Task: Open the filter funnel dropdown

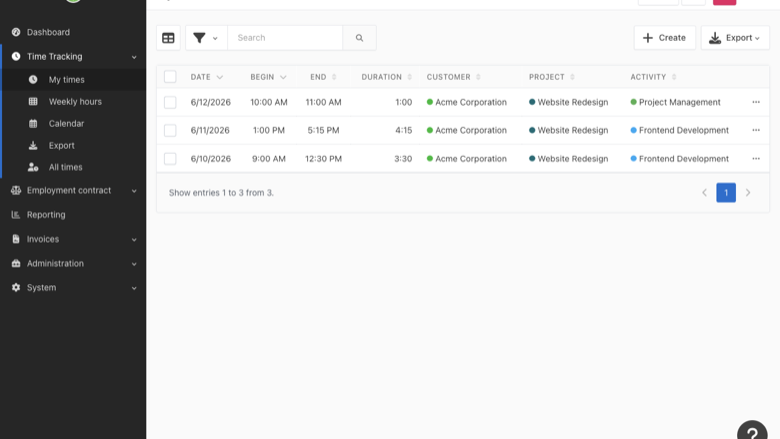Action: (206, 38)
